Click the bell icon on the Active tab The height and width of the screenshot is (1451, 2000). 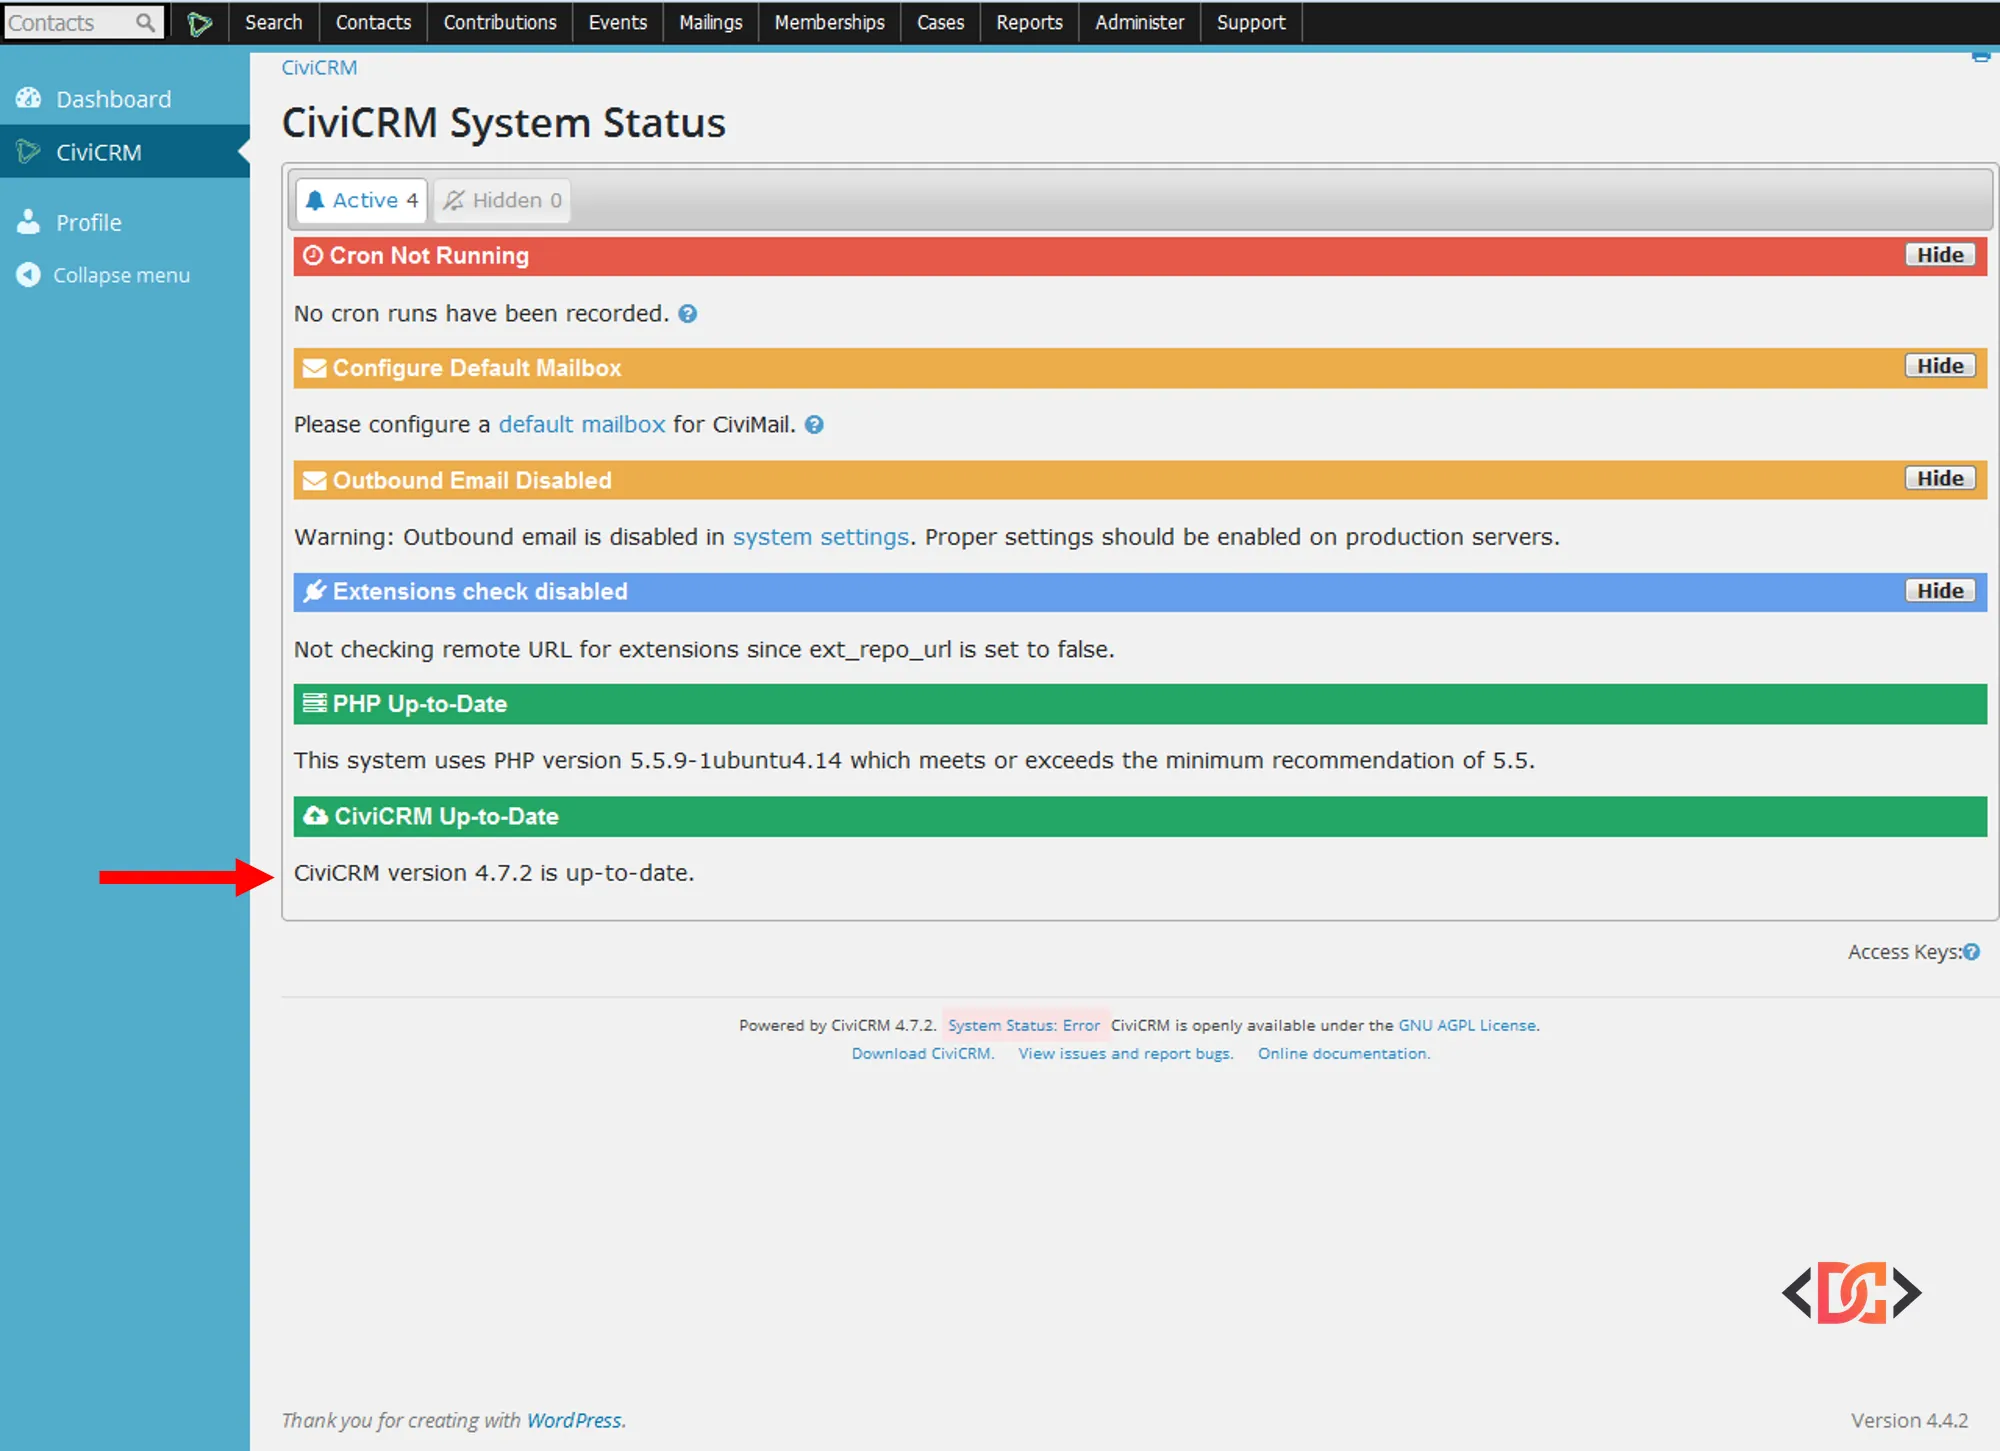[316, 200]
